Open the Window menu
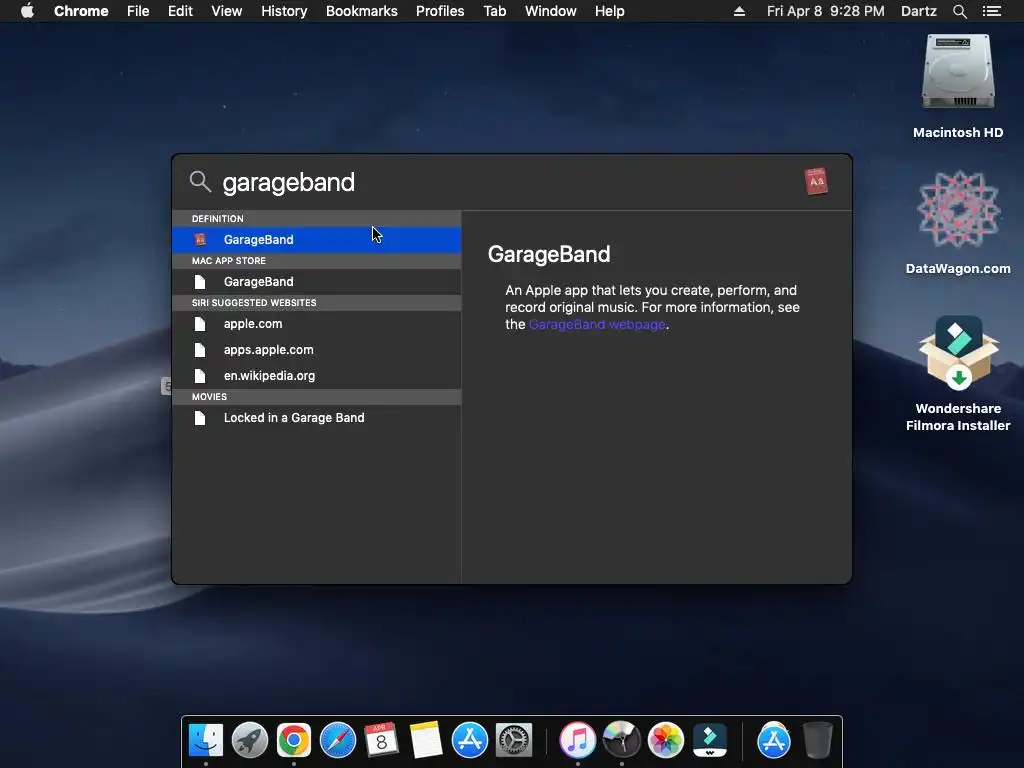This screenshot has width=1024, height=768. (551, 11)
